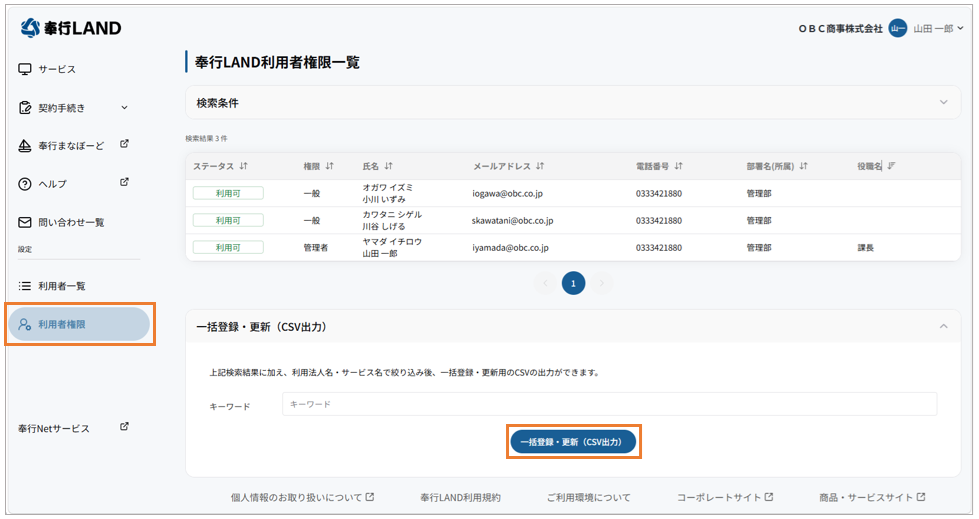Sort by ステータス column
Image resolution: width=979 pixels, height=519 pixels.
[x=244, y=166]
